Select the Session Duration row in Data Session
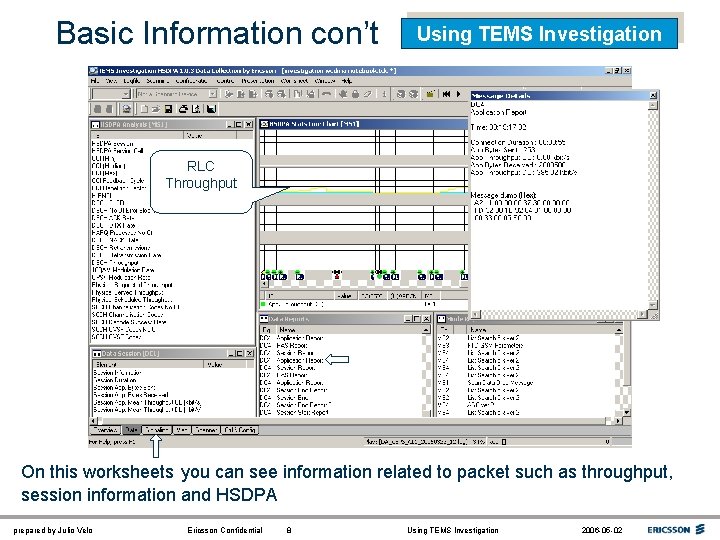This screenshot has height=540, width=720. [x=115, y=380]
